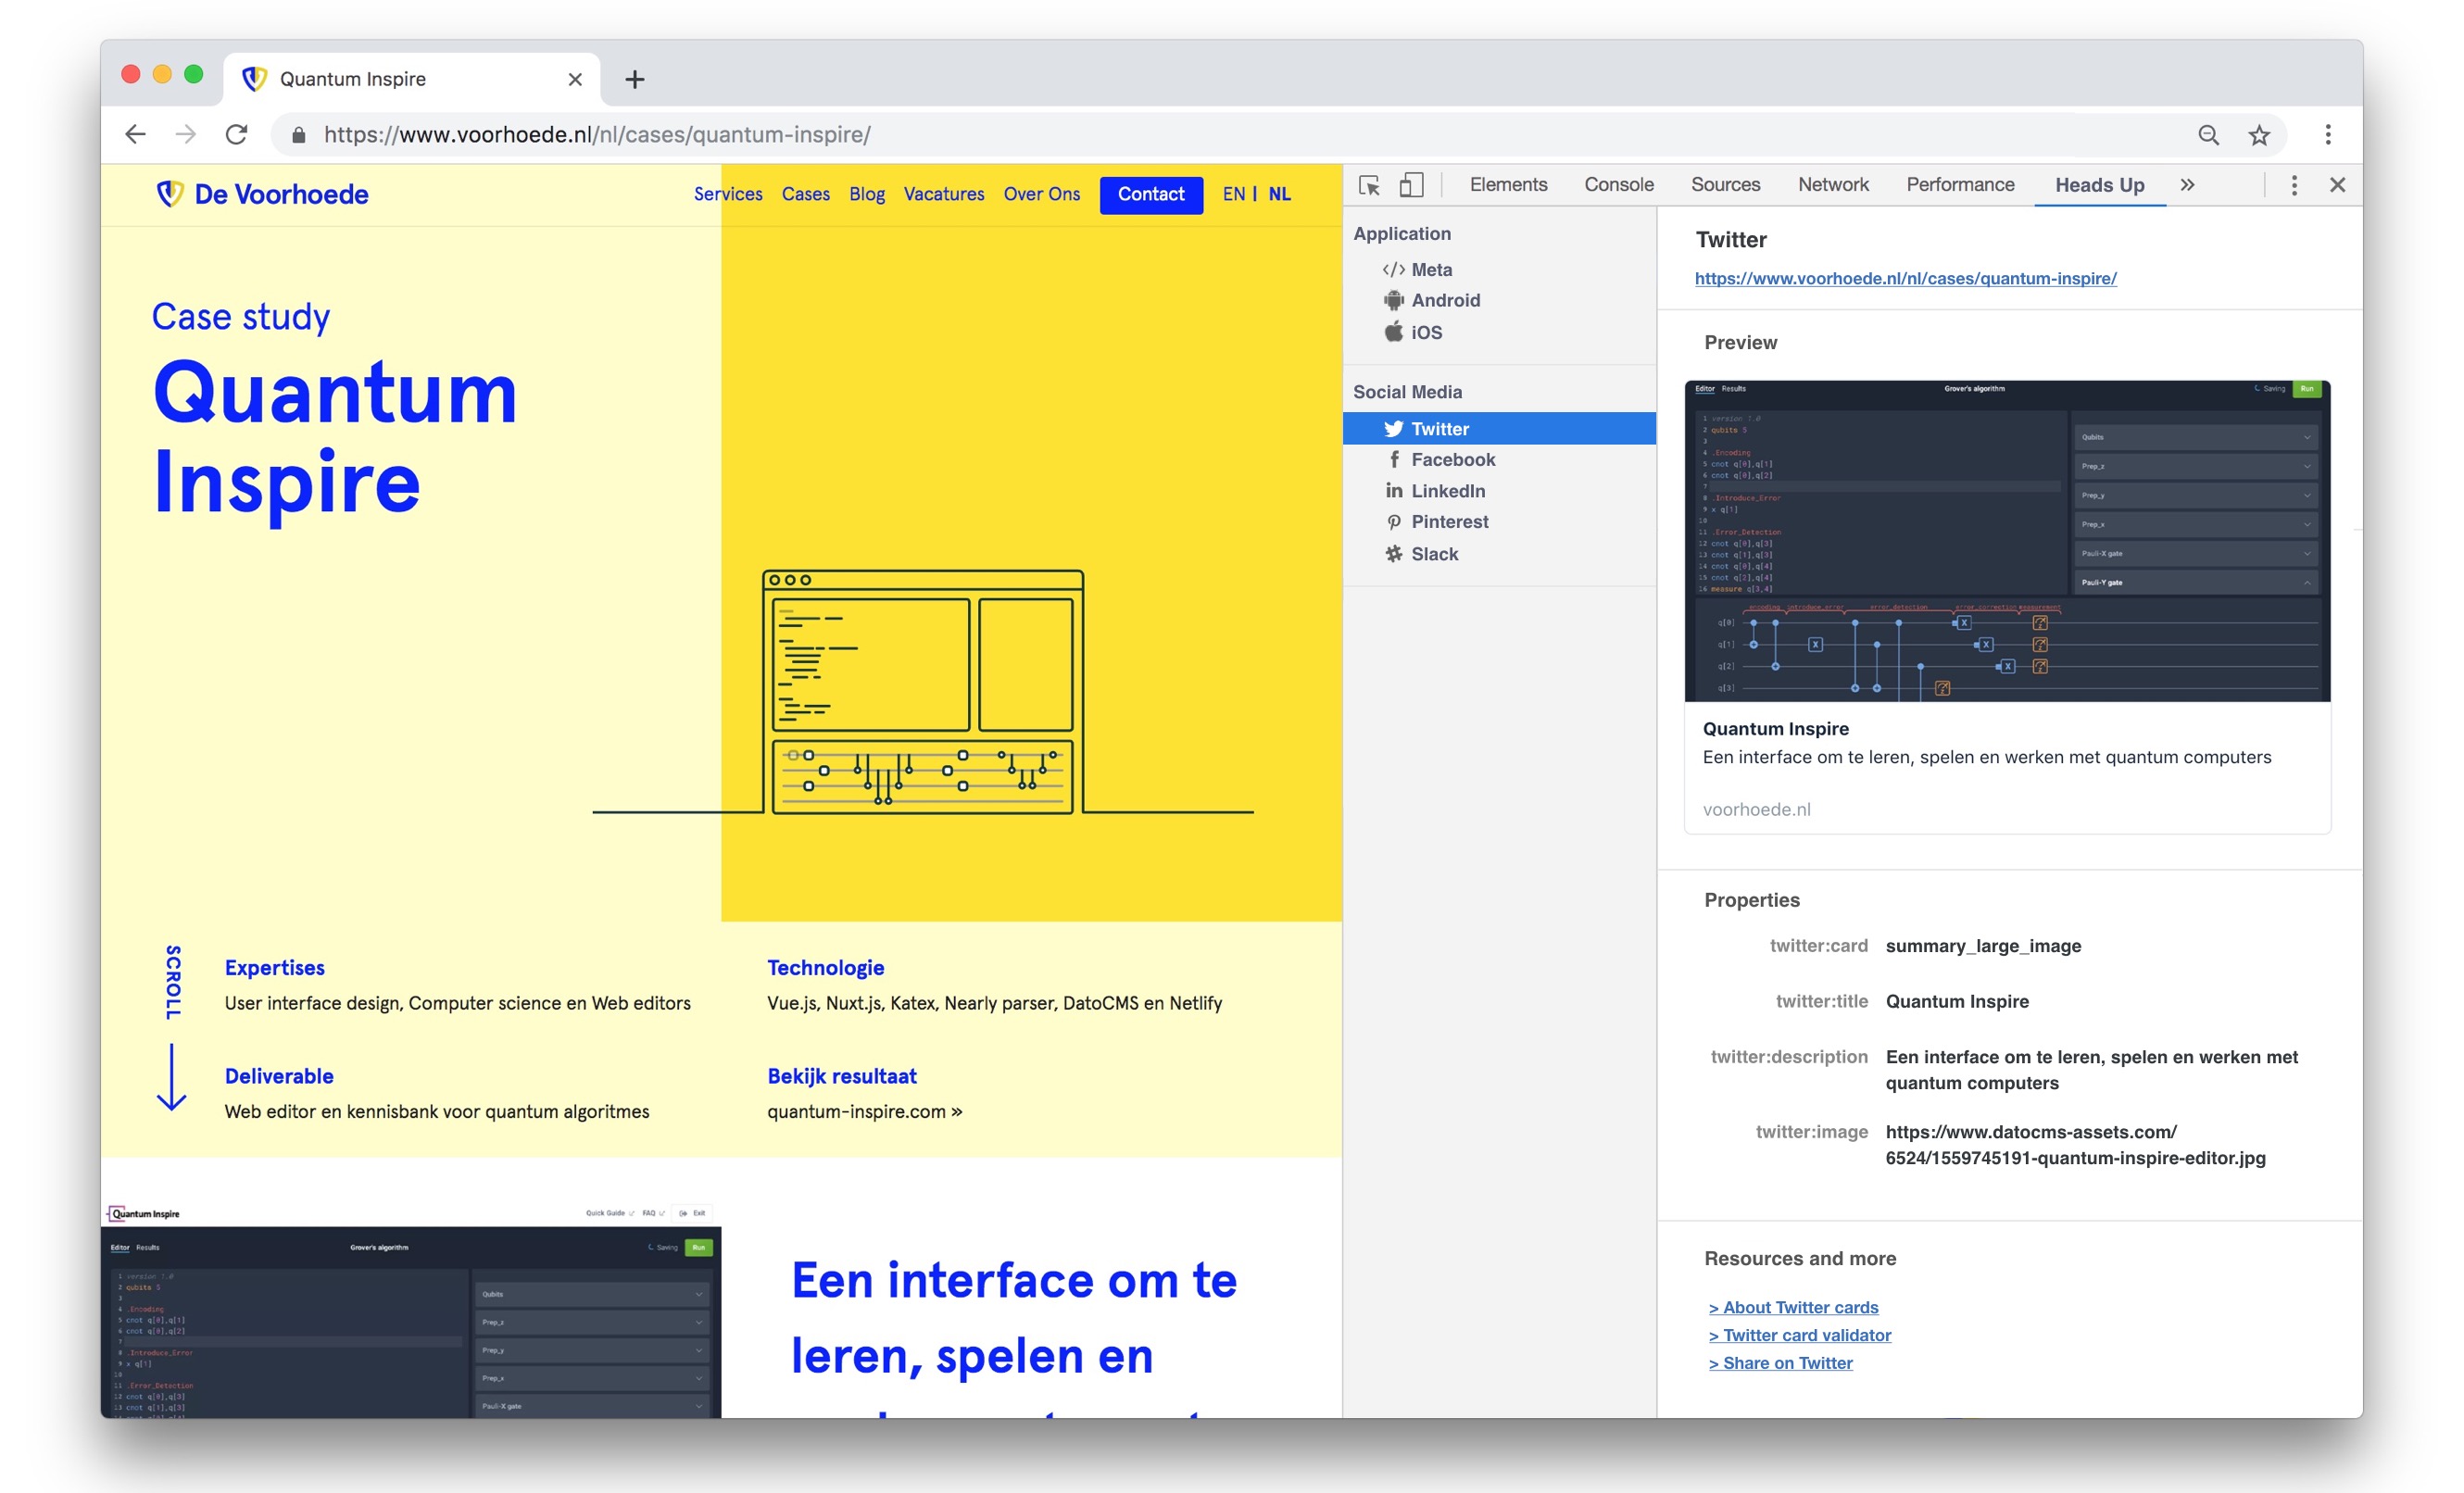Click the Facebook icon in sidebar
The height and width of the screenshot is (1493, 2464).
(1394, 459)
